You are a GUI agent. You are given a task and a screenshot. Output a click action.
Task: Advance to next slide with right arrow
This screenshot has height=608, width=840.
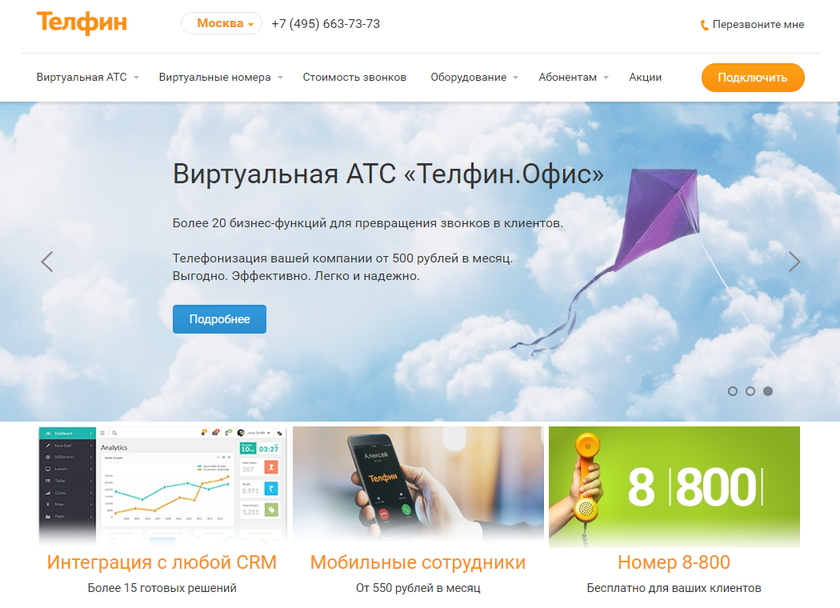tap(794, 261)
